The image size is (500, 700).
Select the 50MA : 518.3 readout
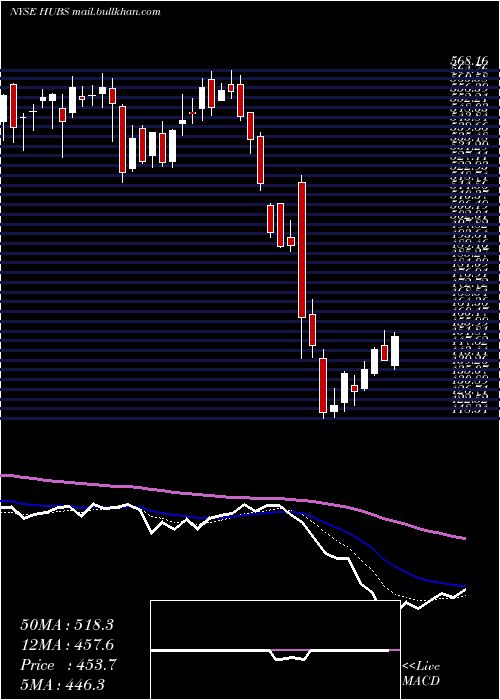pyautogui.click(x=67, y=625)
